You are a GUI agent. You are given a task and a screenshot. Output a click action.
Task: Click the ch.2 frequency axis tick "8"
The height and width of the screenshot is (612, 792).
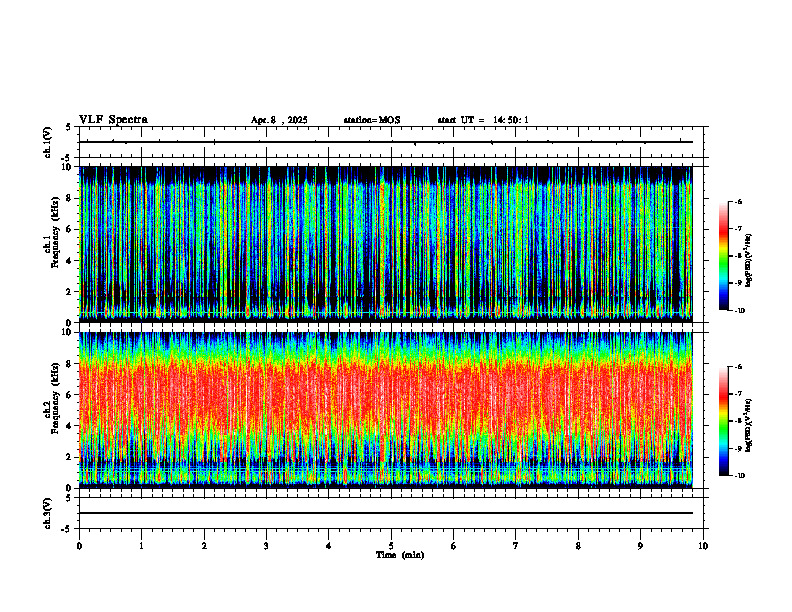click(70, 364)
